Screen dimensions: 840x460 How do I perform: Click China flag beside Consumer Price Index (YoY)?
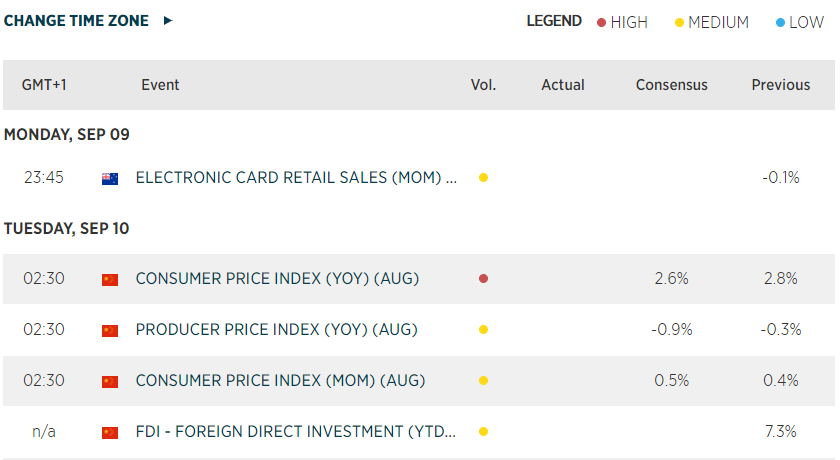(110, 280)
